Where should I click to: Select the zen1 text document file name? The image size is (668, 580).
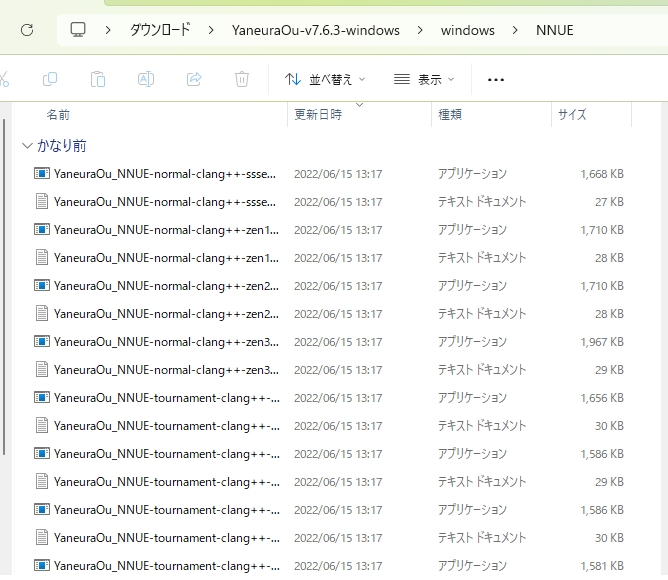166,258
